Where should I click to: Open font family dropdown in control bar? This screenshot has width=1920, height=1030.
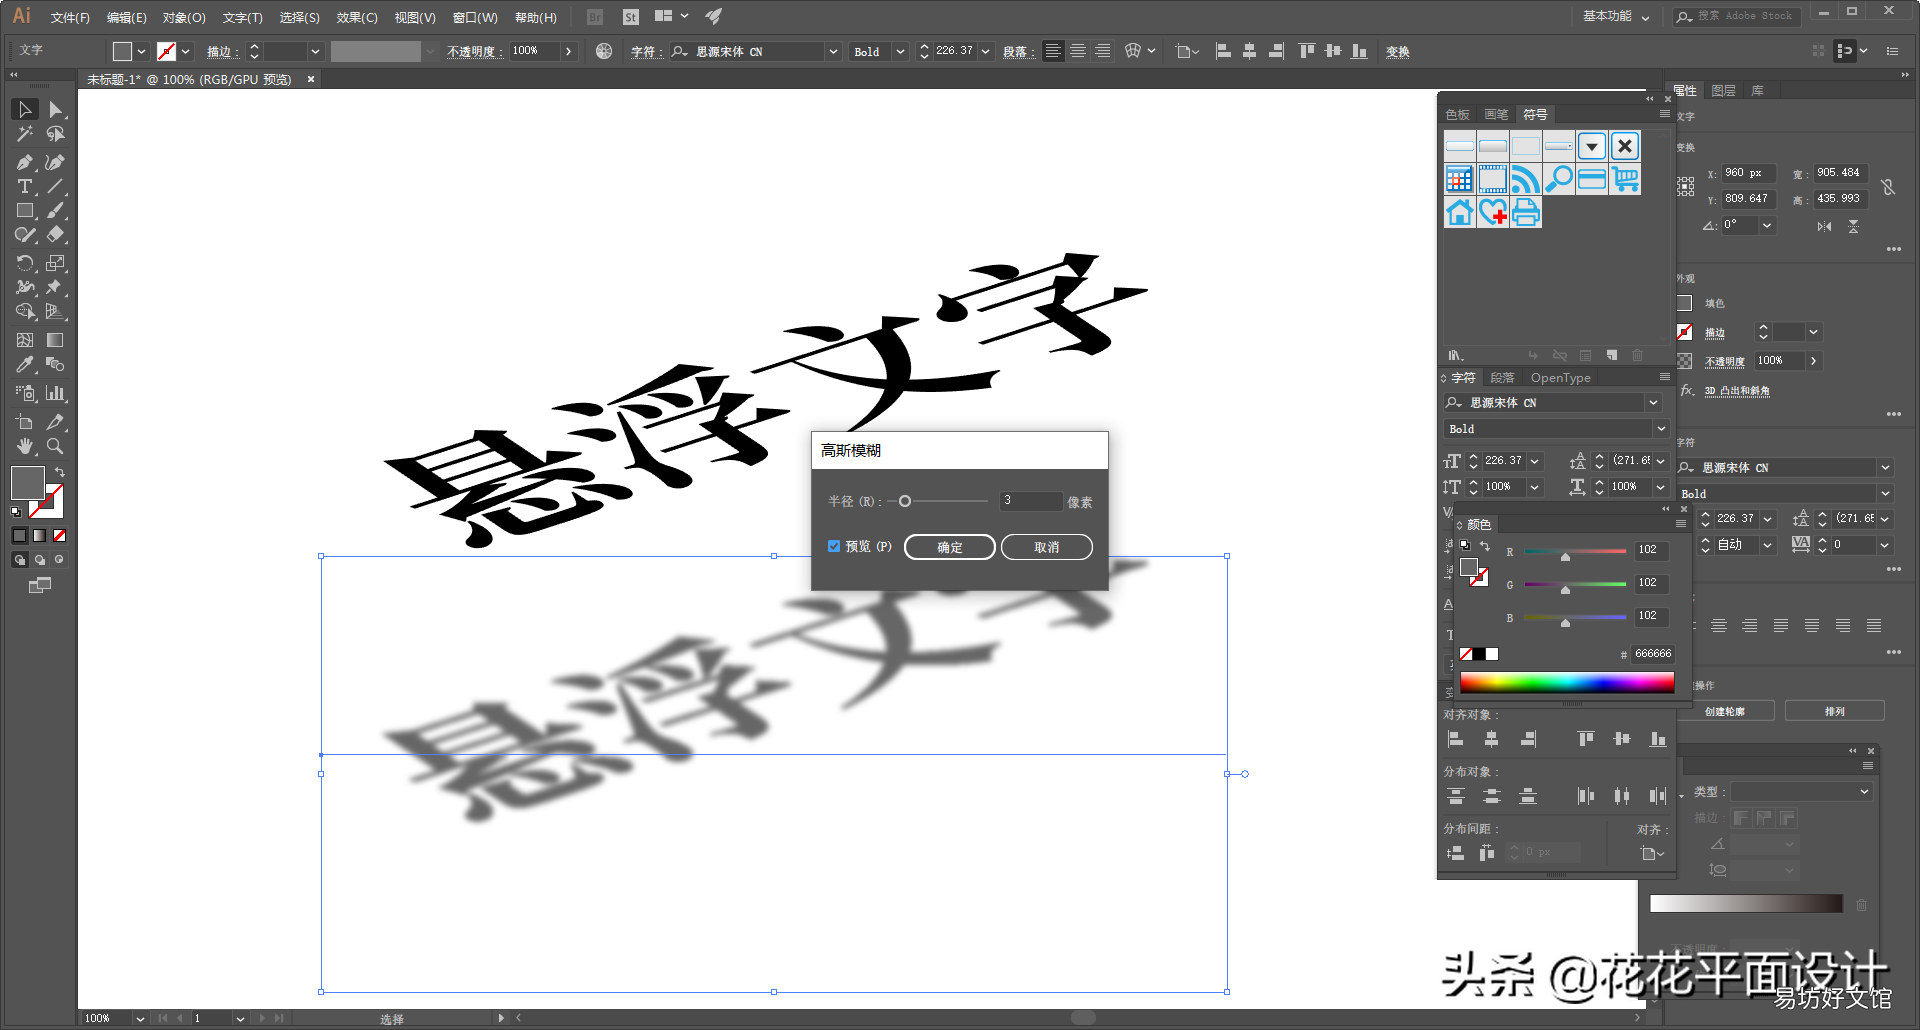pyautogui.click(x=833, y=52)
